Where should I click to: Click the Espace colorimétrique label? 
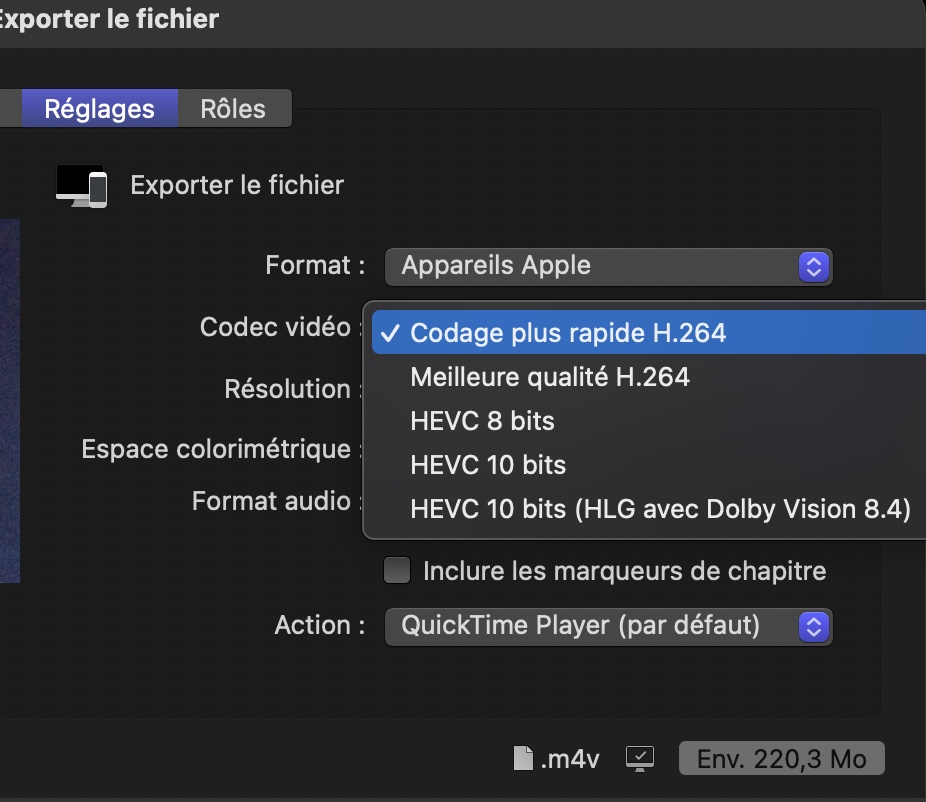(215, 449)
